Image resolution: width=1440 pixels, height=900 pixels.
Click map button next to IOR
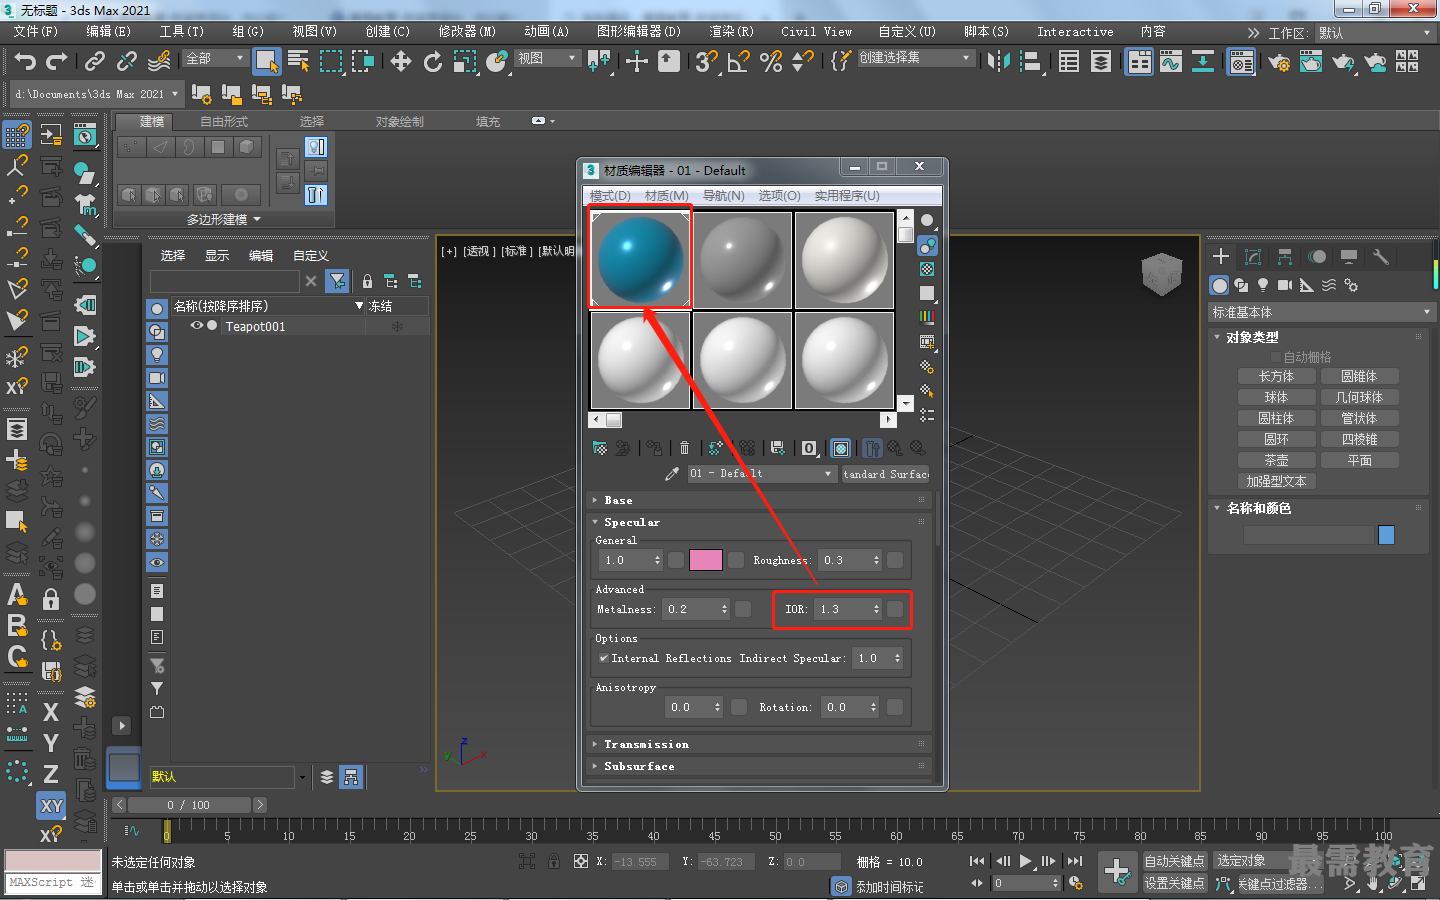tap(895, 609)
